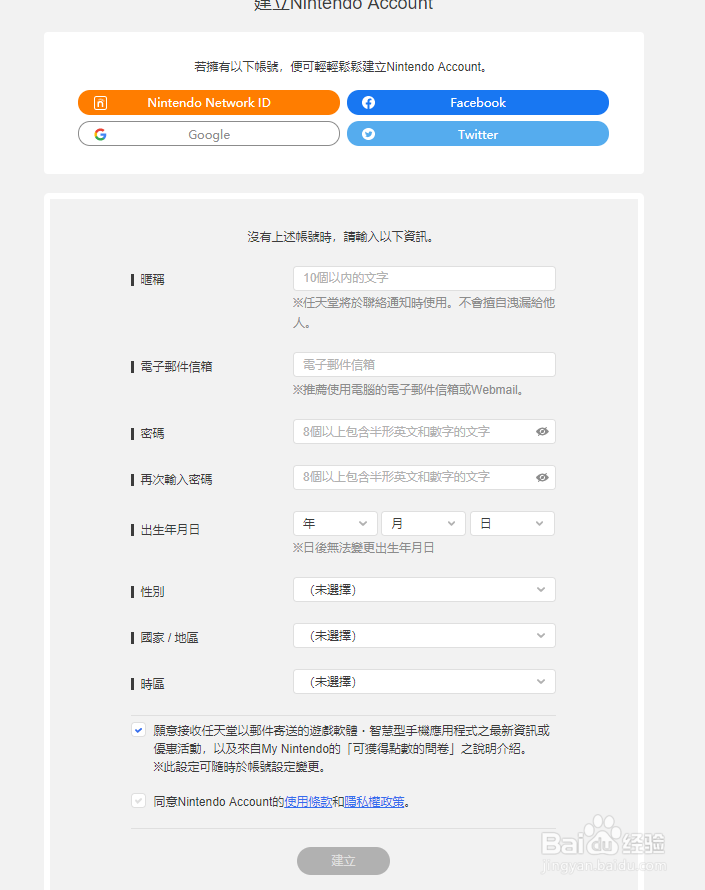Open the 使用條款 terms of use link
The image size is (705, 890).
pos(308,801)
